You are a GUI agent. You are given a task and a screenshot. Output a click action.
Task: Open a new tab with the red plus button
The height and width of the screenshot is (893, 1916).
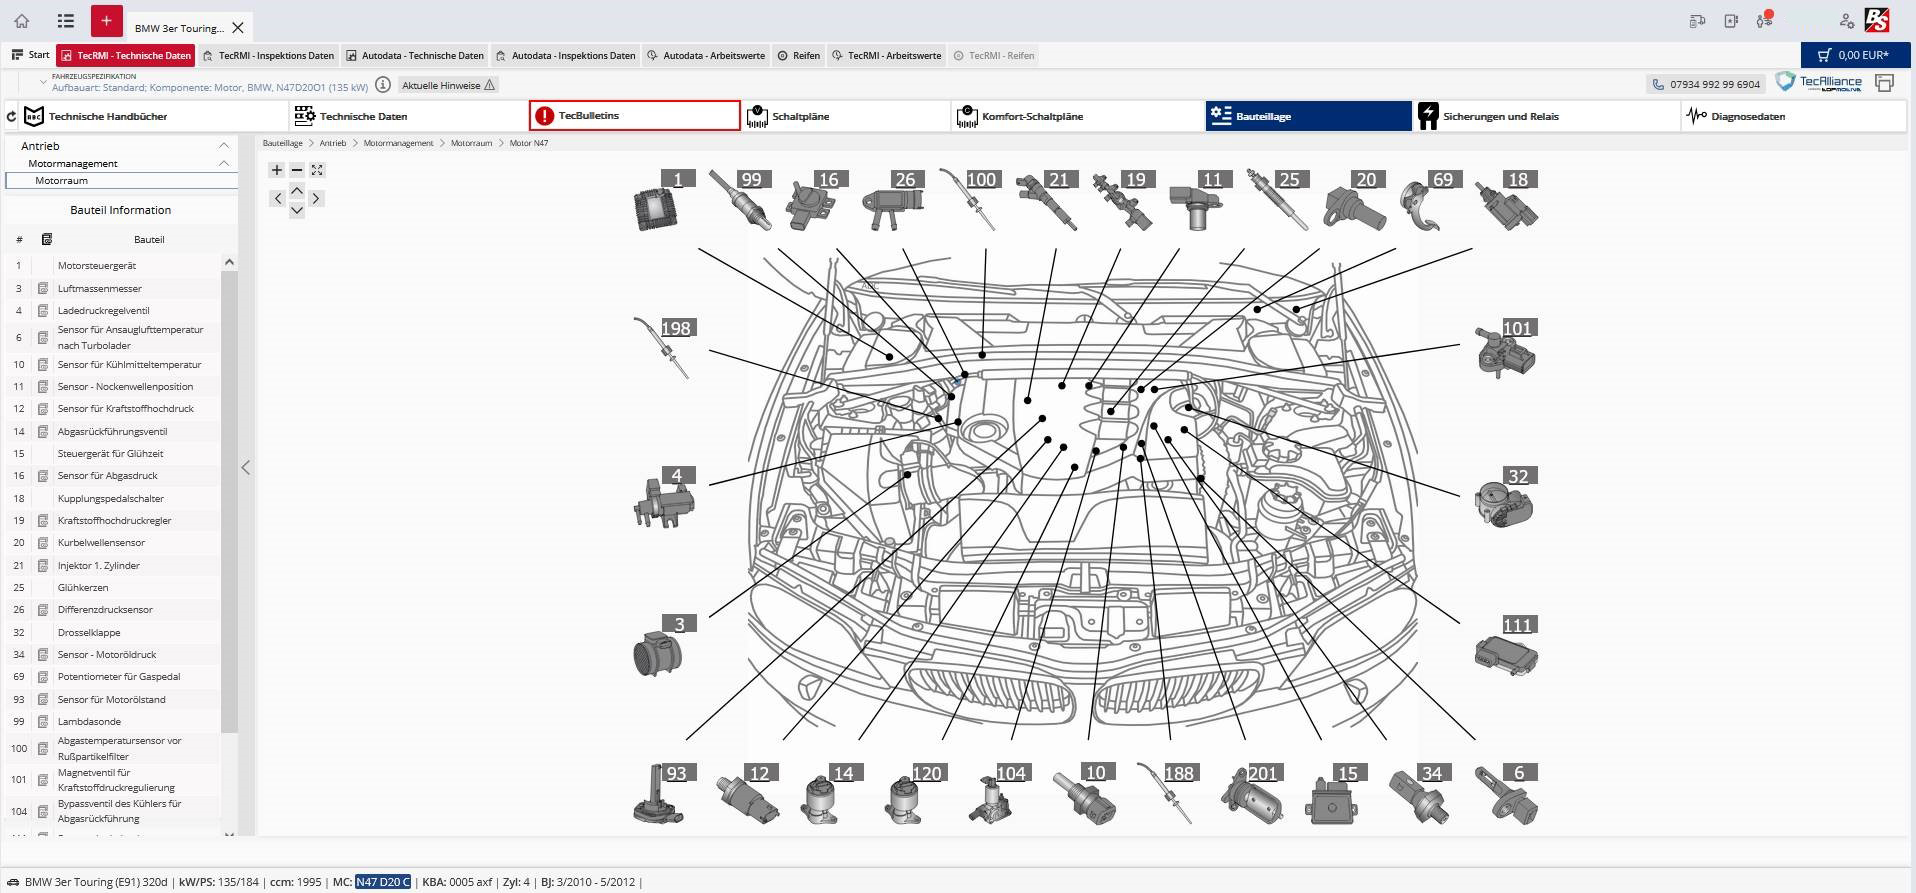coord(106,21)
